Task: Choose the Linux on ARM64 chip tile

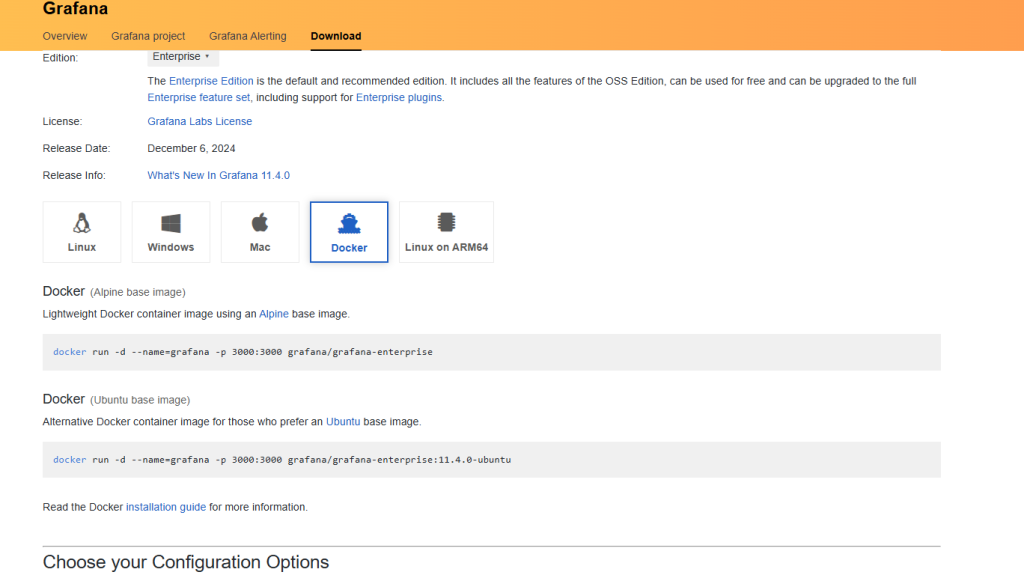Action: click(446, 232)
